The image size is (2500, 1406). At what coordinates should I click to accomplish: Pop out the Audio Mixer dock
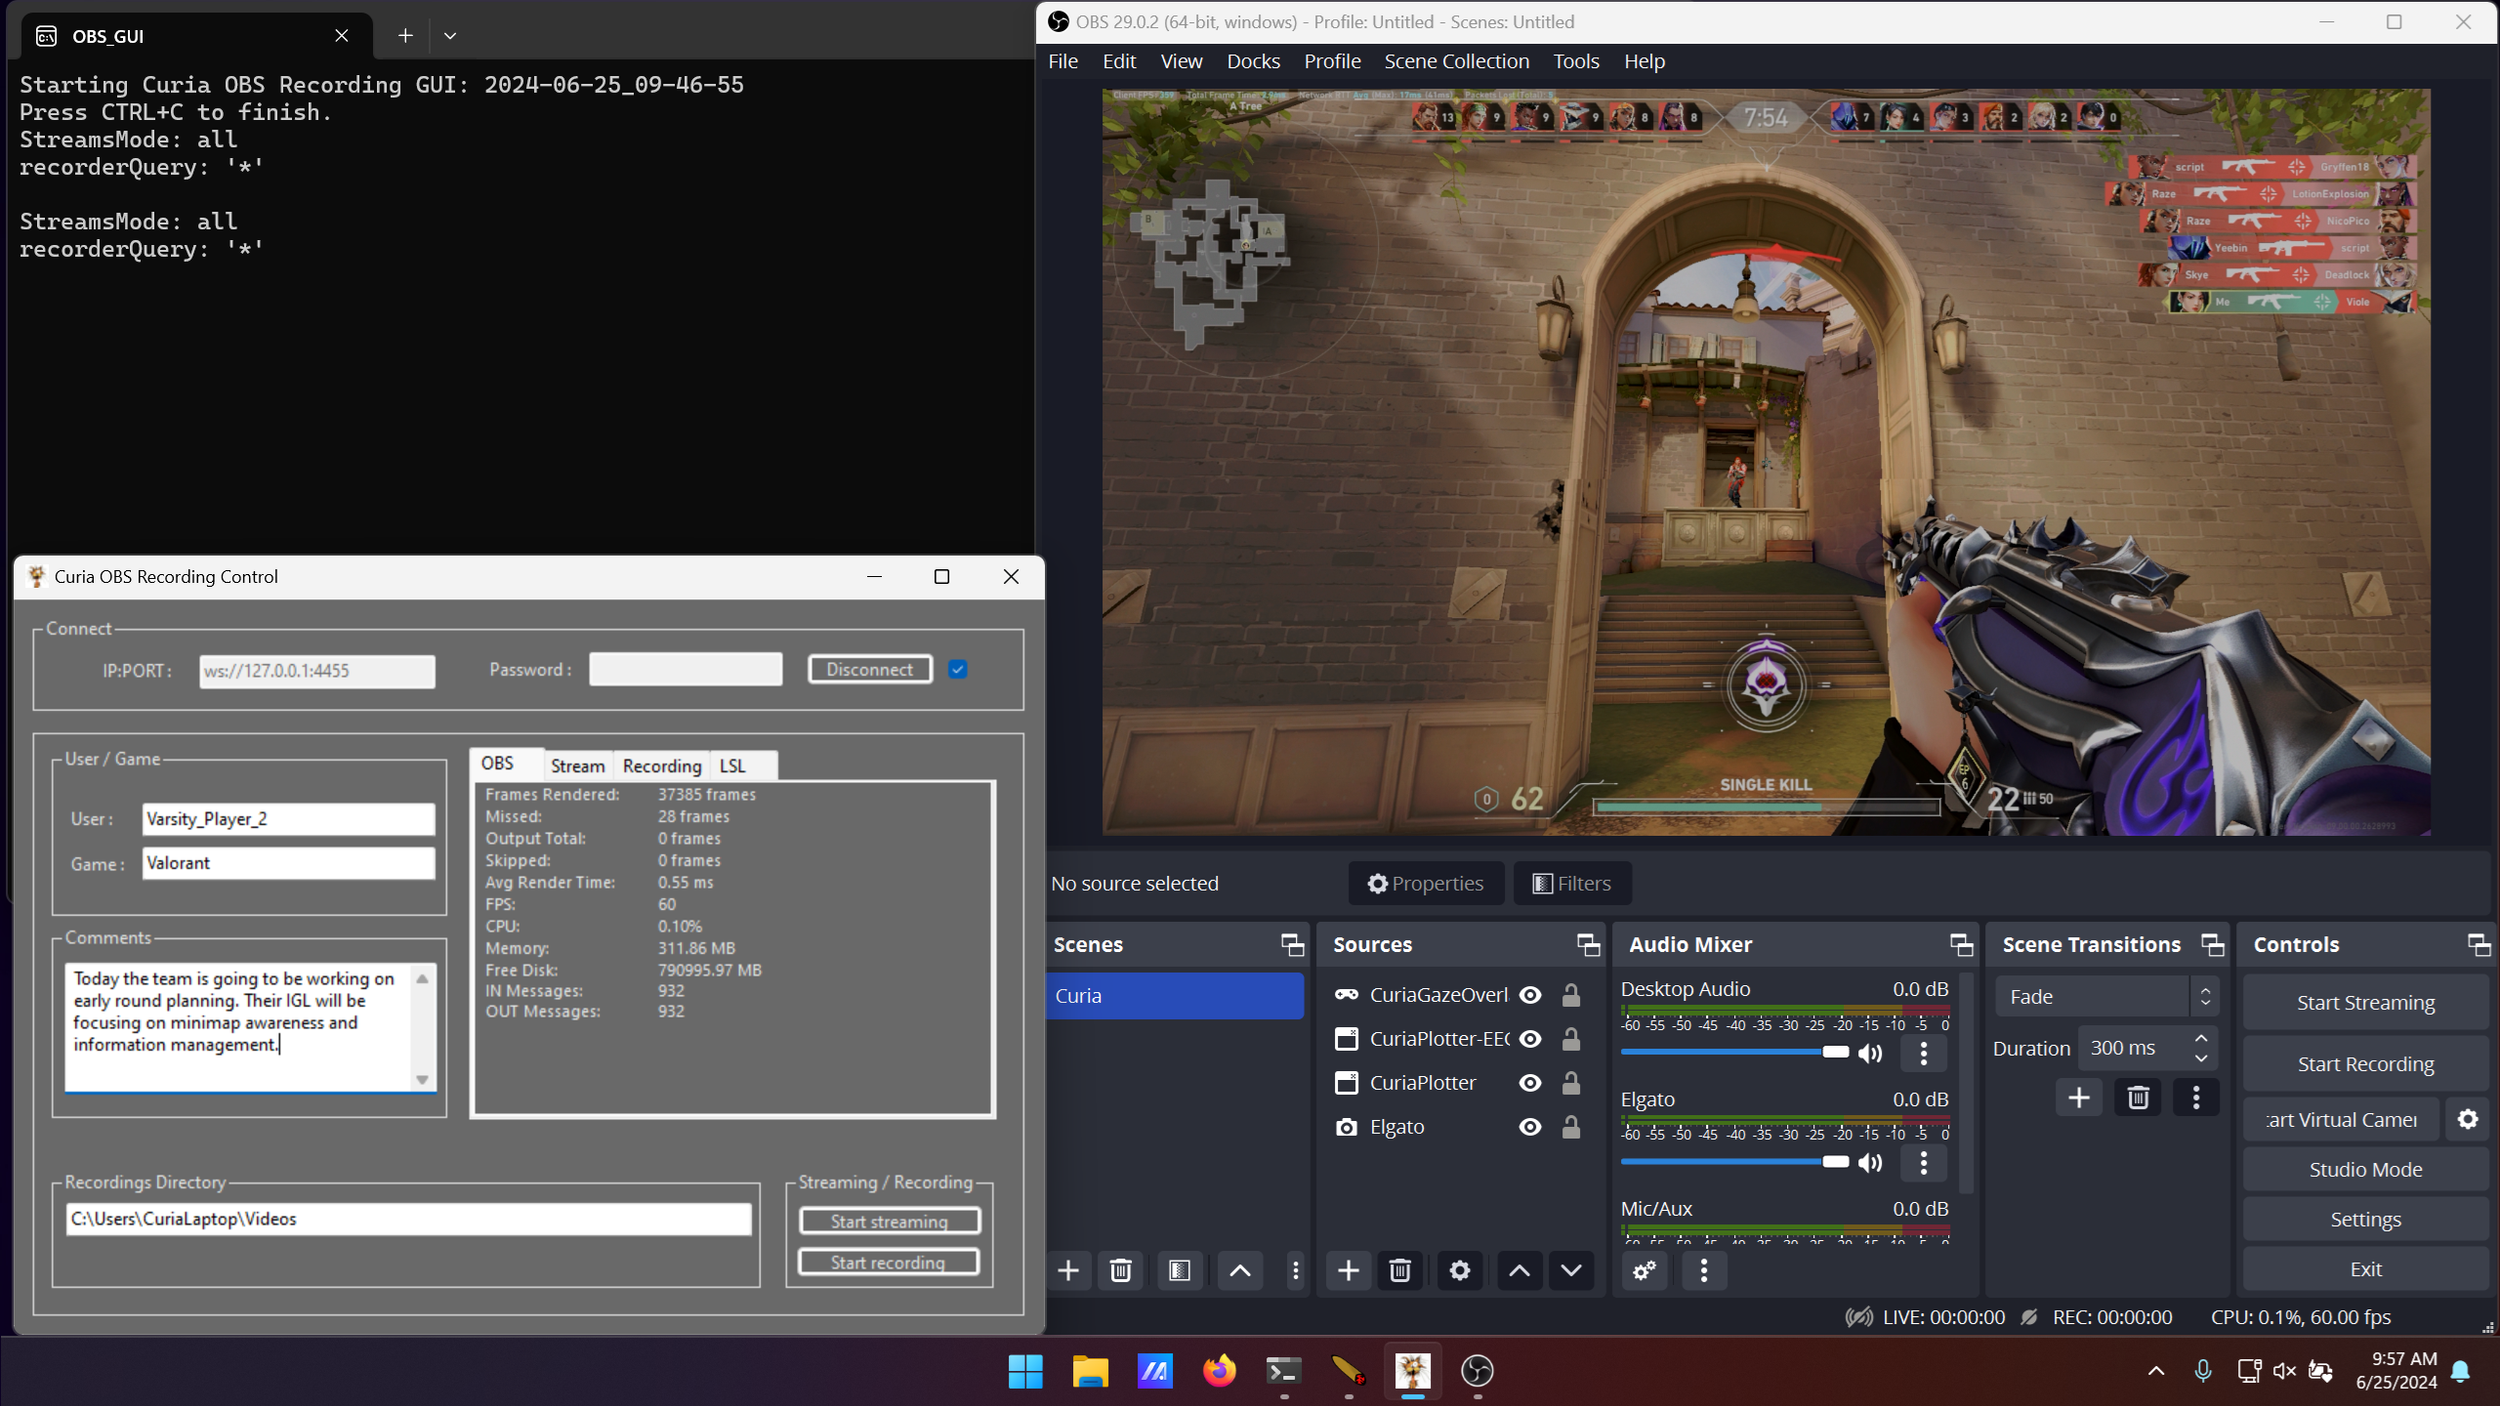coord(1961,944)
